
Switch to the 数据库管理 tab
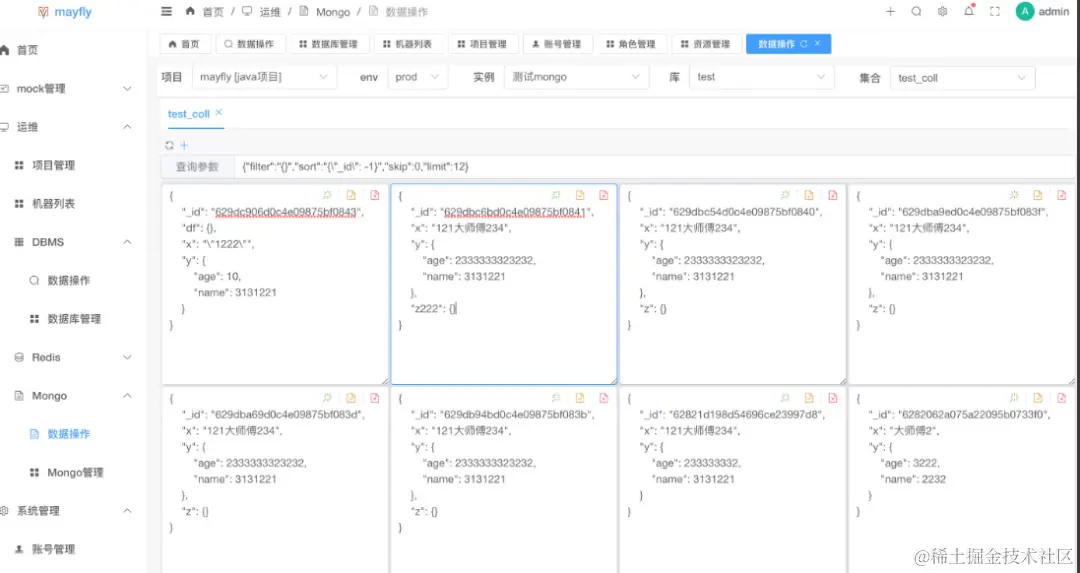[x=329, y=44]
